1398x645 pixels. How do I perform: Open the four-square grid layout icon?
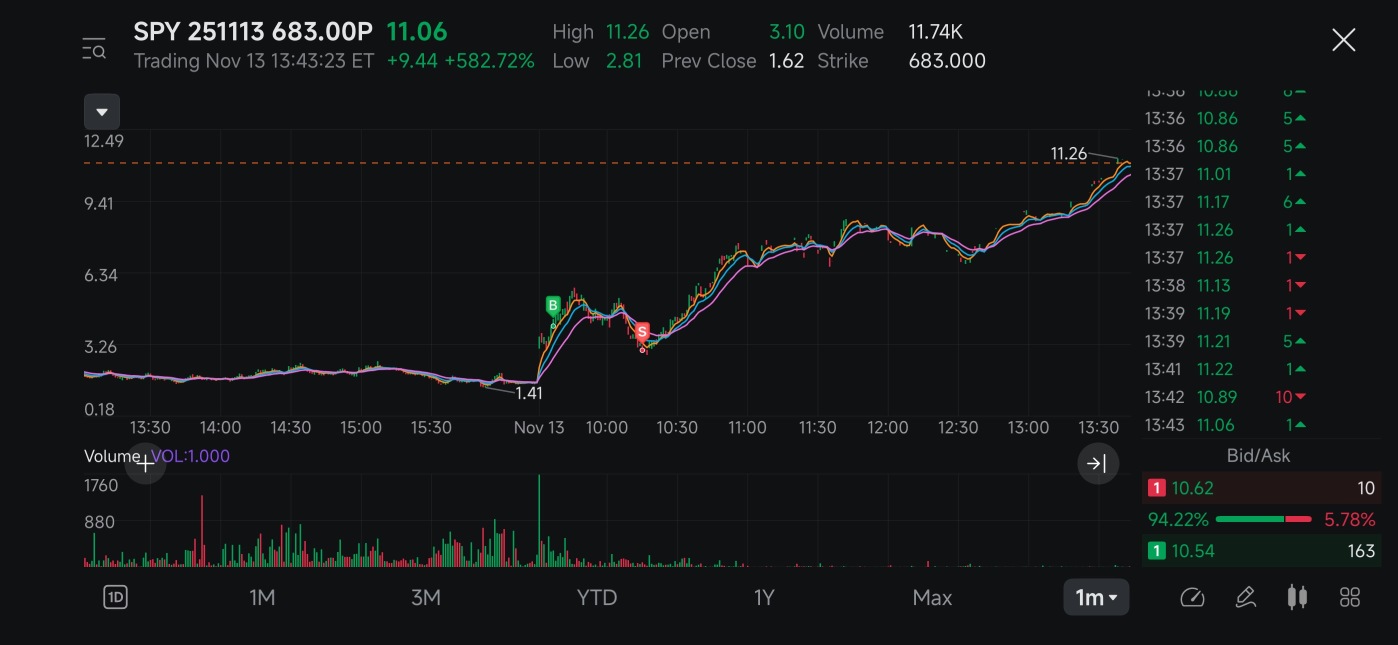1350,598
